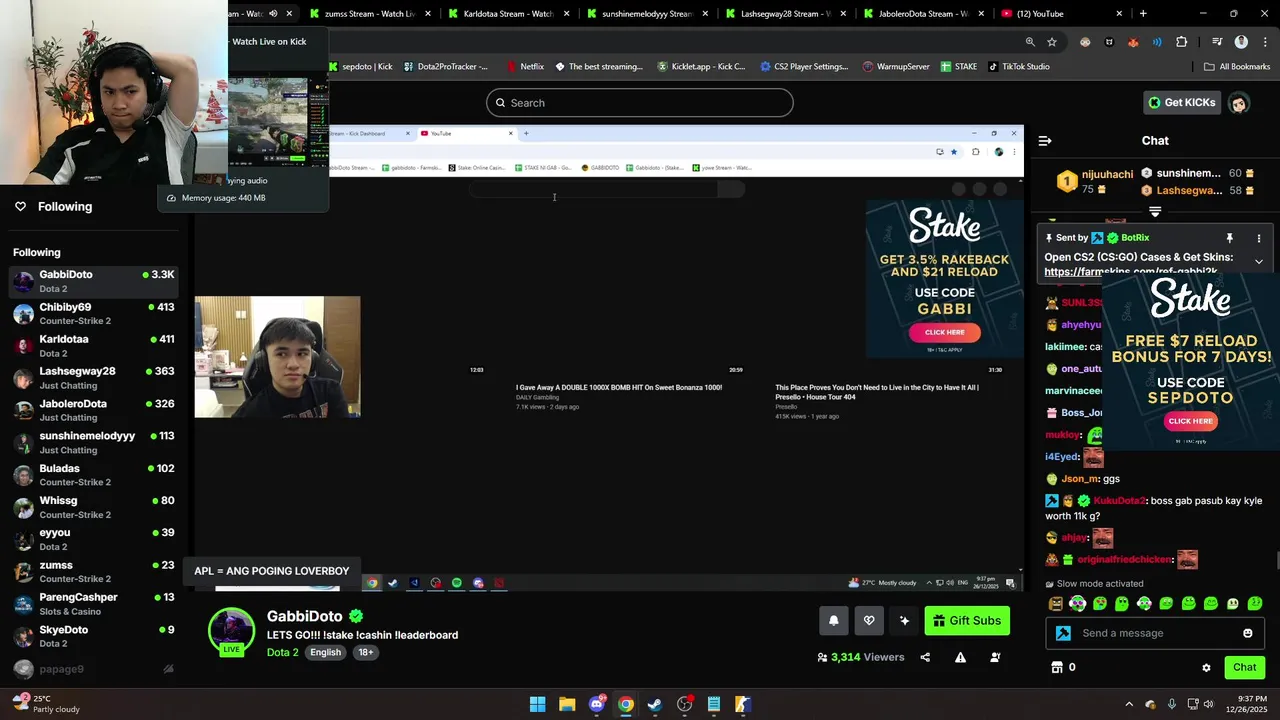This screenshot has height=720, width=1280.
Task: Open Windows Start menu
Action: pos(538,704)
